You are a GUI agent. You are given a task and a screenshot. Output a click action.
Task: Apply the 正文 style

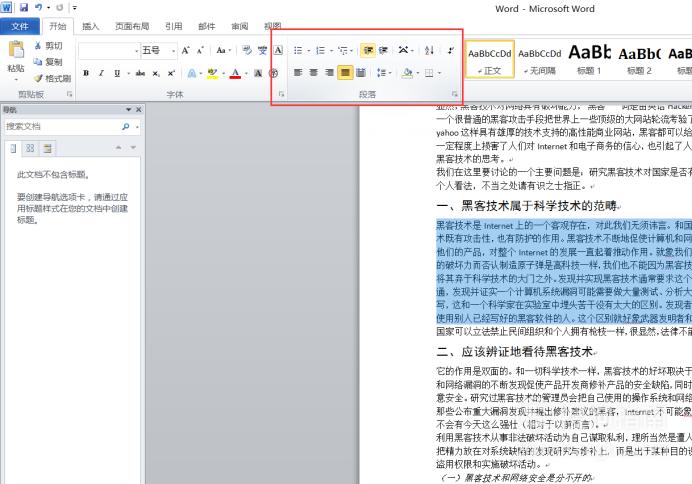click(489, 60)
